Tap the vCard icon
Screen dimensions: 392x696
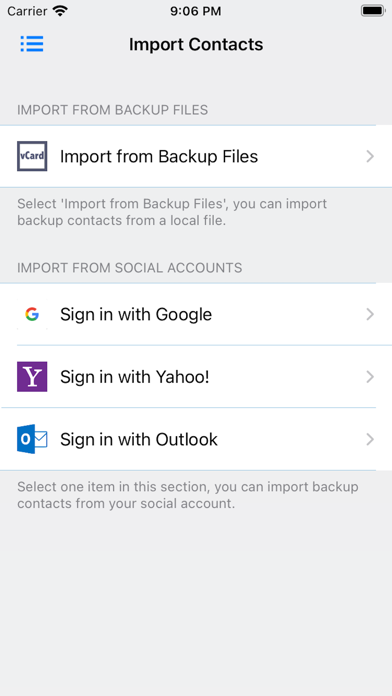click(x=32, y=156)
